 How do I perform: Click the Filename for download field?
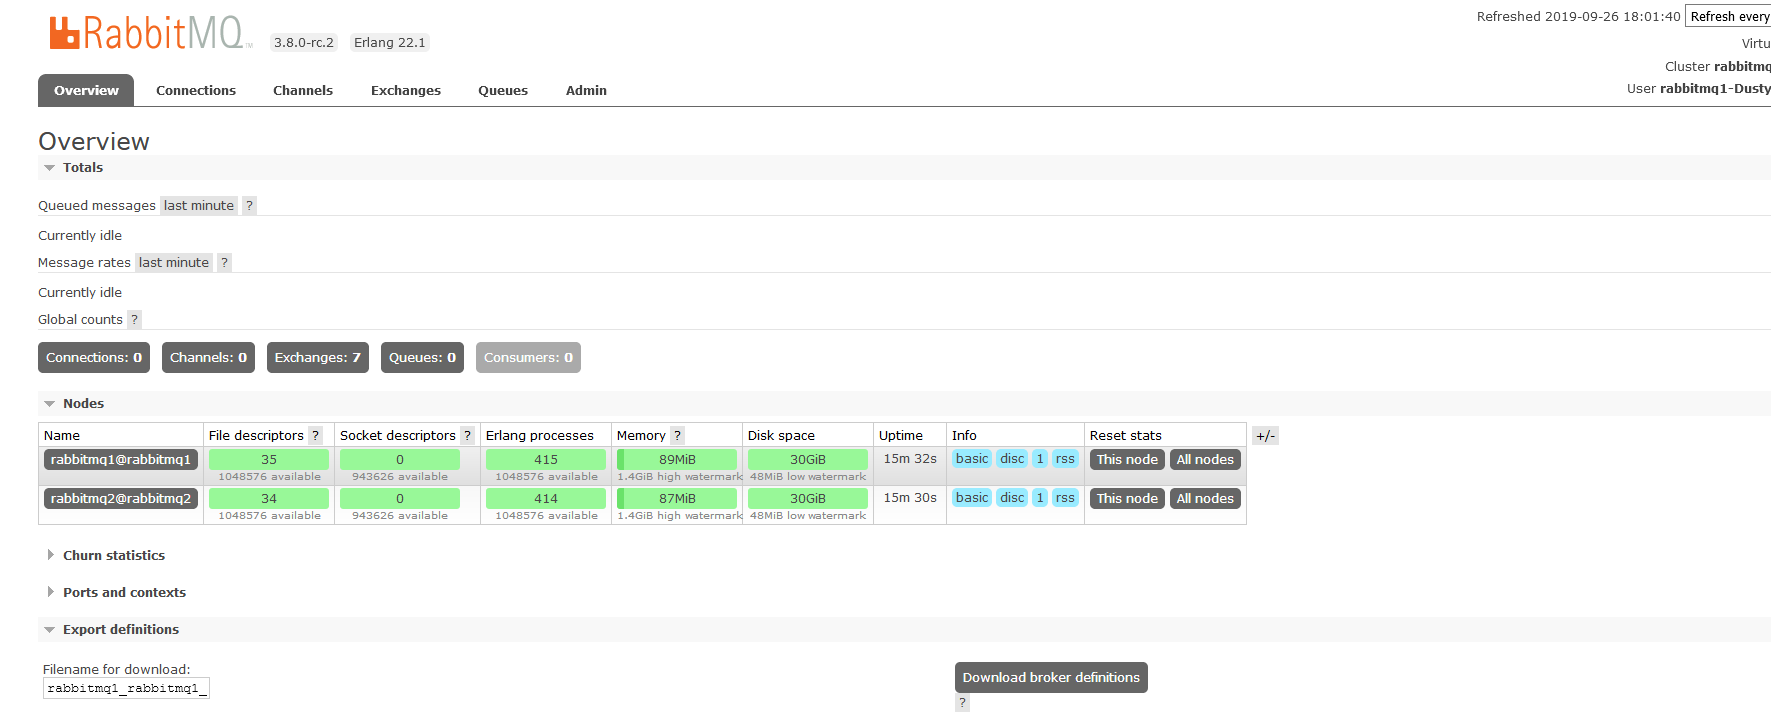(126, 689)
